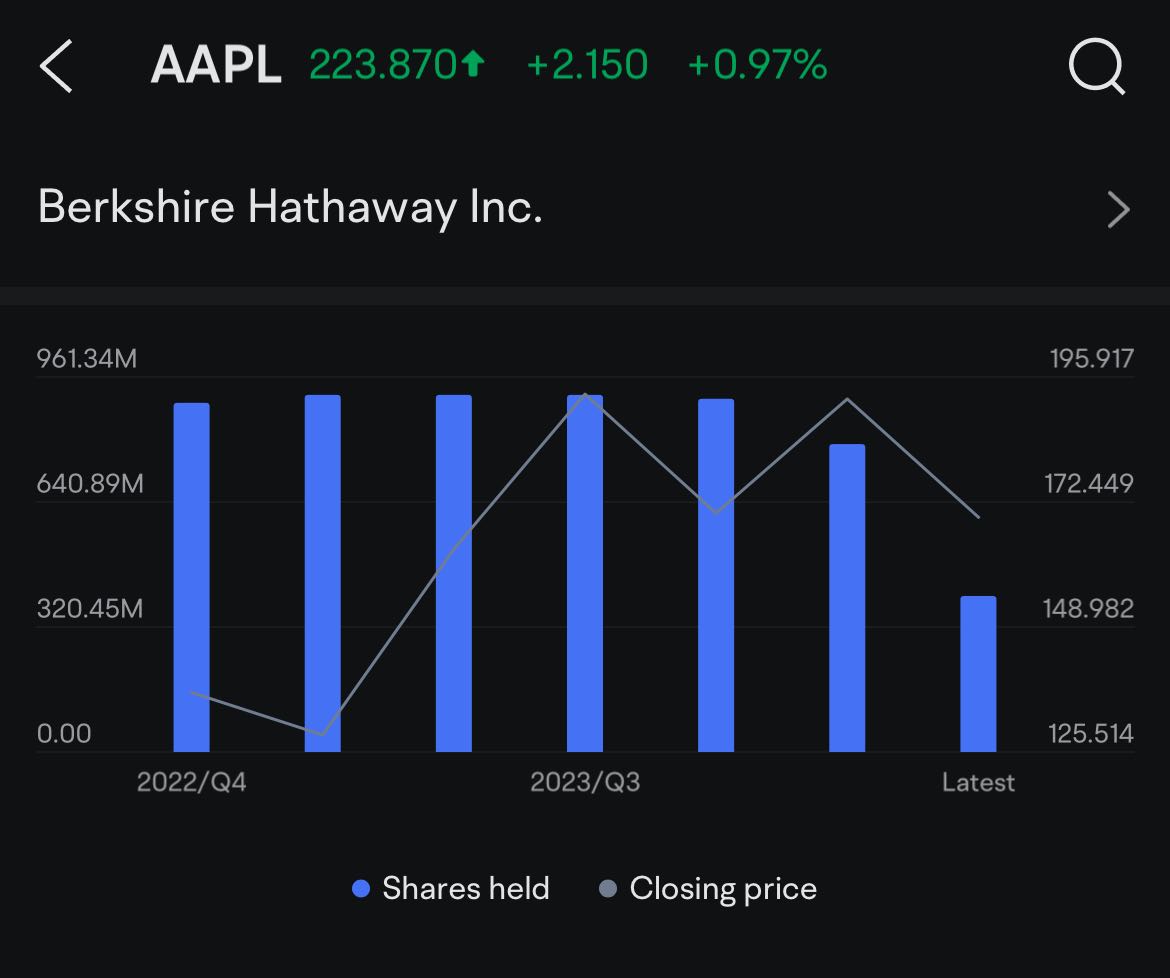Viewport: 1170px width, 978px height.
Task: Click closing price line peak at 2023/Q3
Action: coord(585,395)
